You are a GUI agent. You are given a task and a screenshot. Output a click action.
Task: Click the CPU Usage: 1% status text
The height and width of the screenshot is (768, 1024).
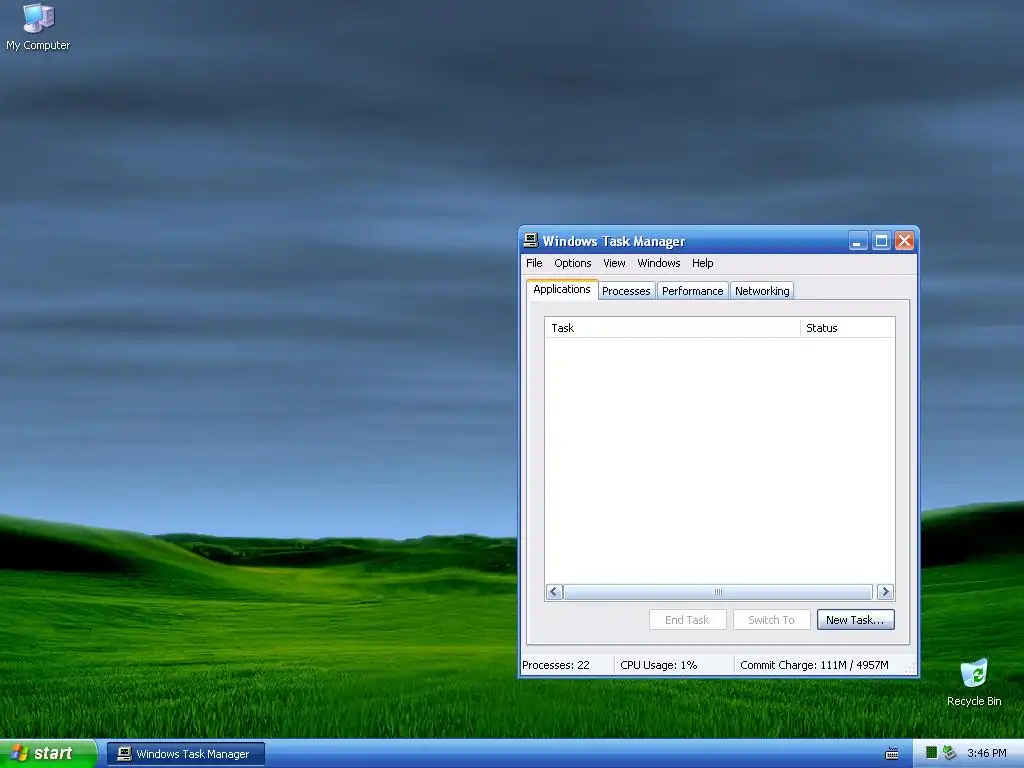click(658, 665)
